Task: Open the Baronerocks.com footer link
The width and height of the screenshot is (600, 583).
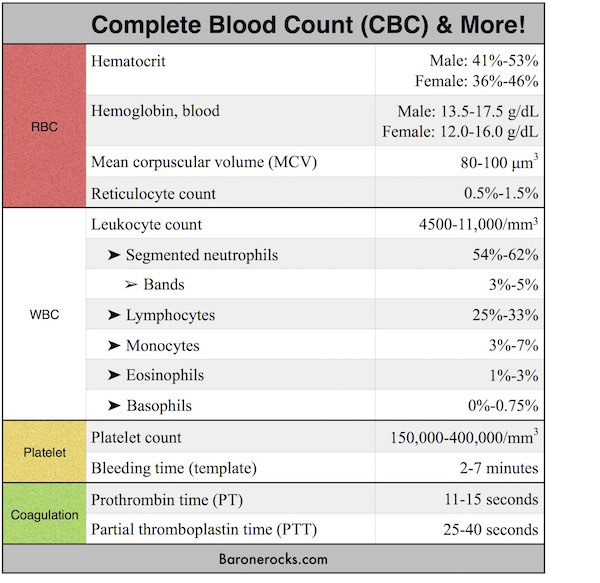Action: click(273, 559)
